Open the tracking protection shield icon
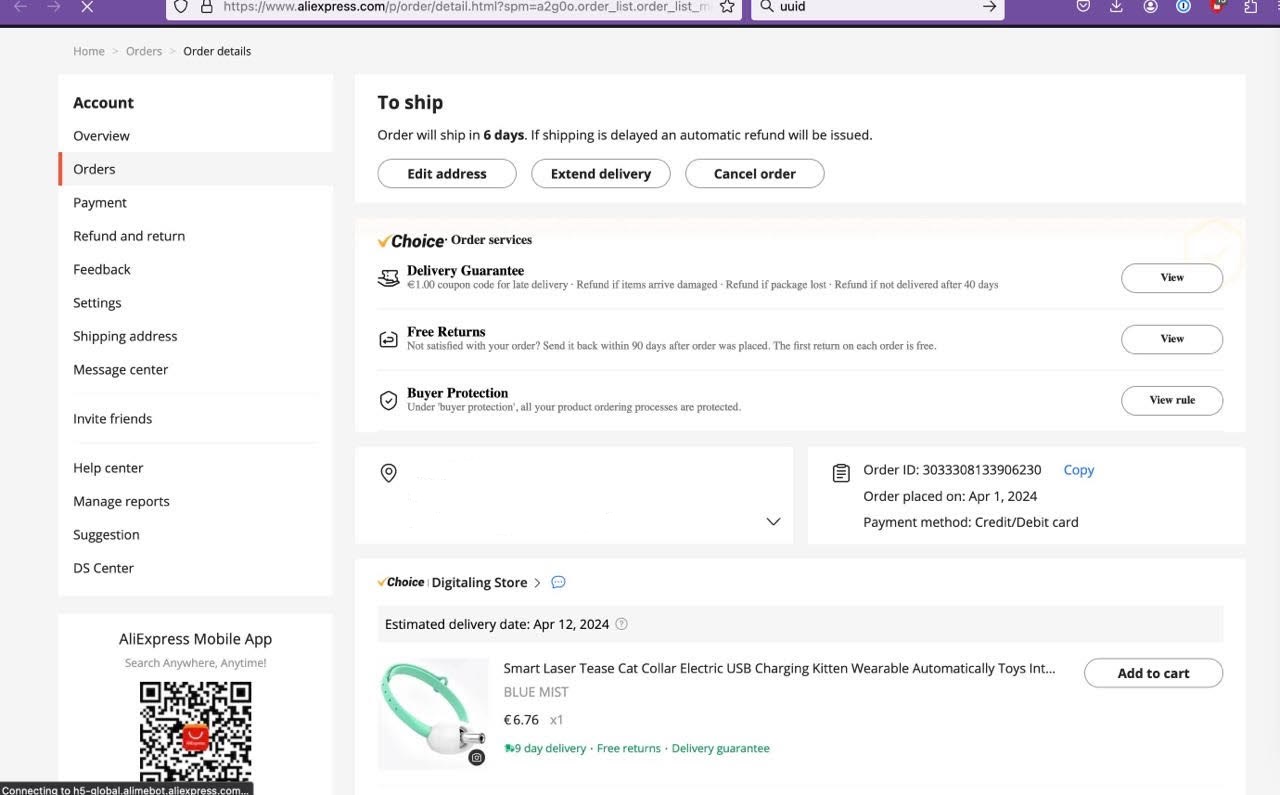The image size is (1280, 795). 180,6
